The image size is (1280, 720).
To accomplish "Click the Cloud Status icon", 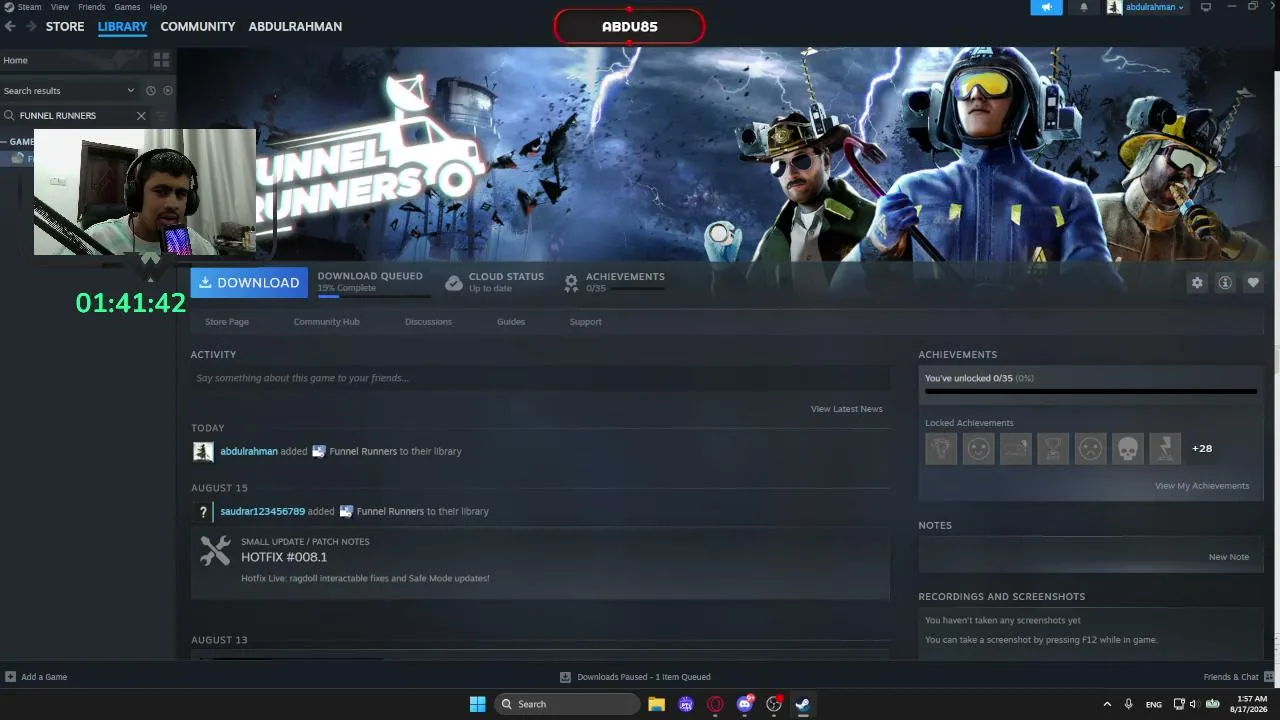I will [454, 283].
